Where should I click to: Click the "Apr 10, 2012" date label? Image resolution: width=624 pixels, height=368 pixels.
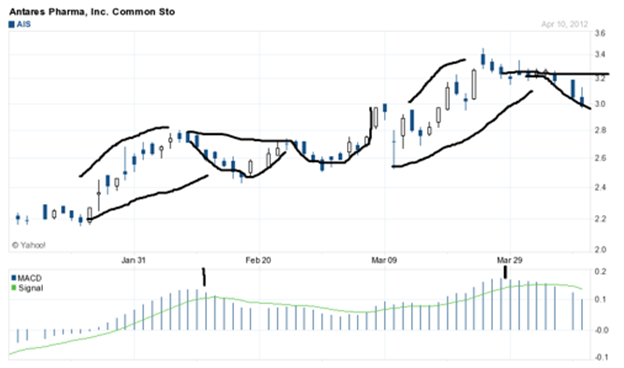[x=564, y=24]
